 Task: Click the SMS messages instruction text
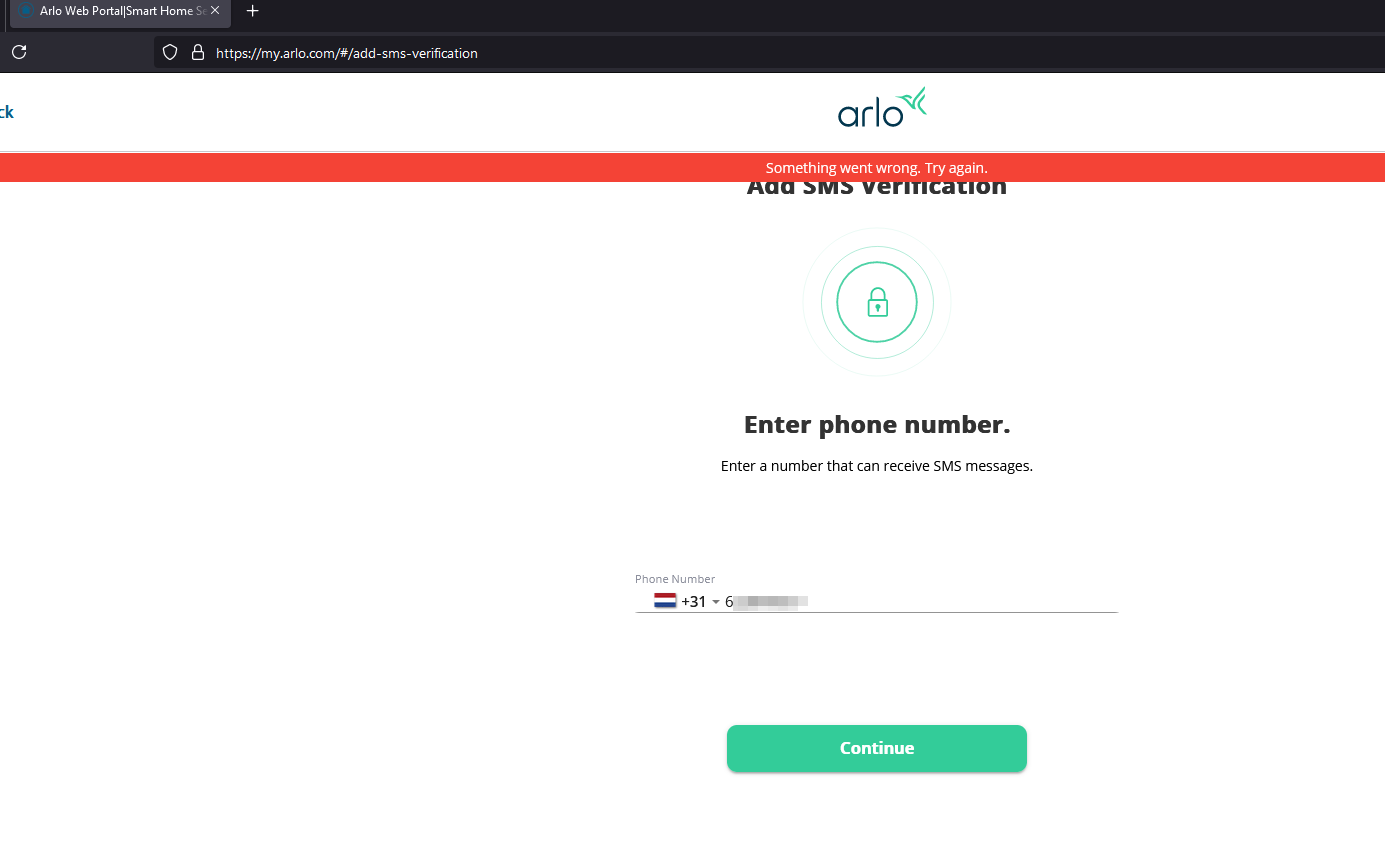click(877, 466)
